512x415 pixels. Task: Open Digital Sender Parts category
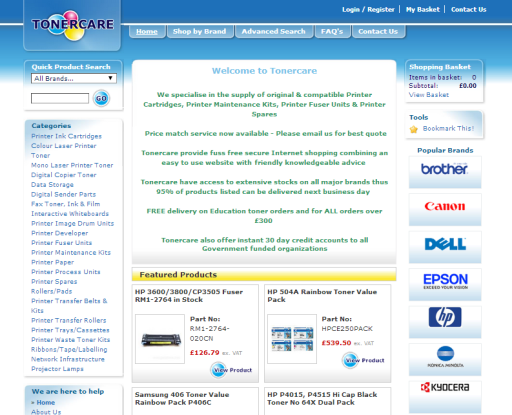[63, 194]
